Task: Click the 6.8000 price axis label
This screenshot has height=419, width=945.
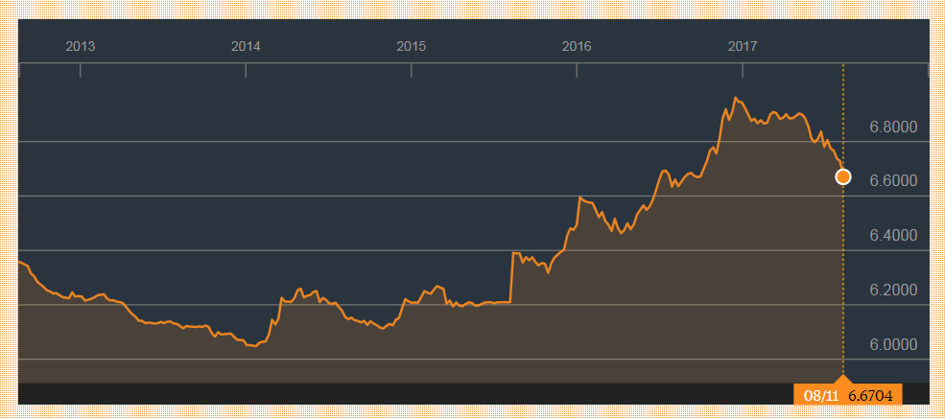Action: (x=893, y=127)
